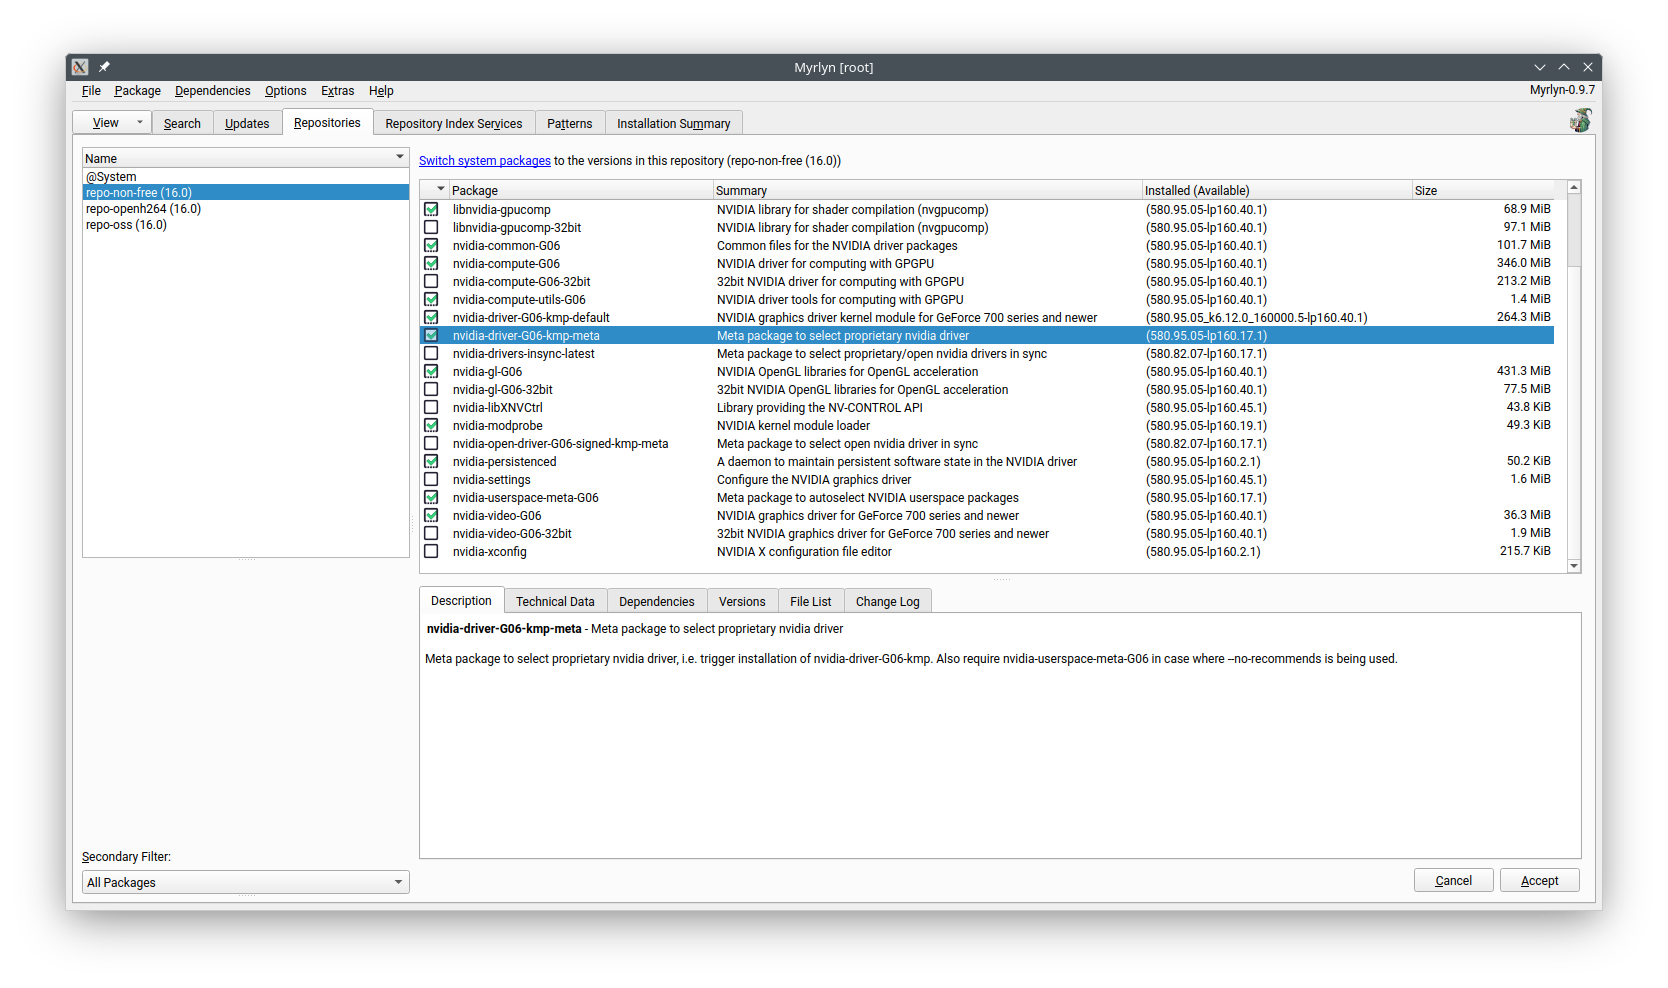The height and width of the screenshot is (988, 1668).
Task: Toggle nvidia-modprobe status checkbox
Action: coord(431,426)
